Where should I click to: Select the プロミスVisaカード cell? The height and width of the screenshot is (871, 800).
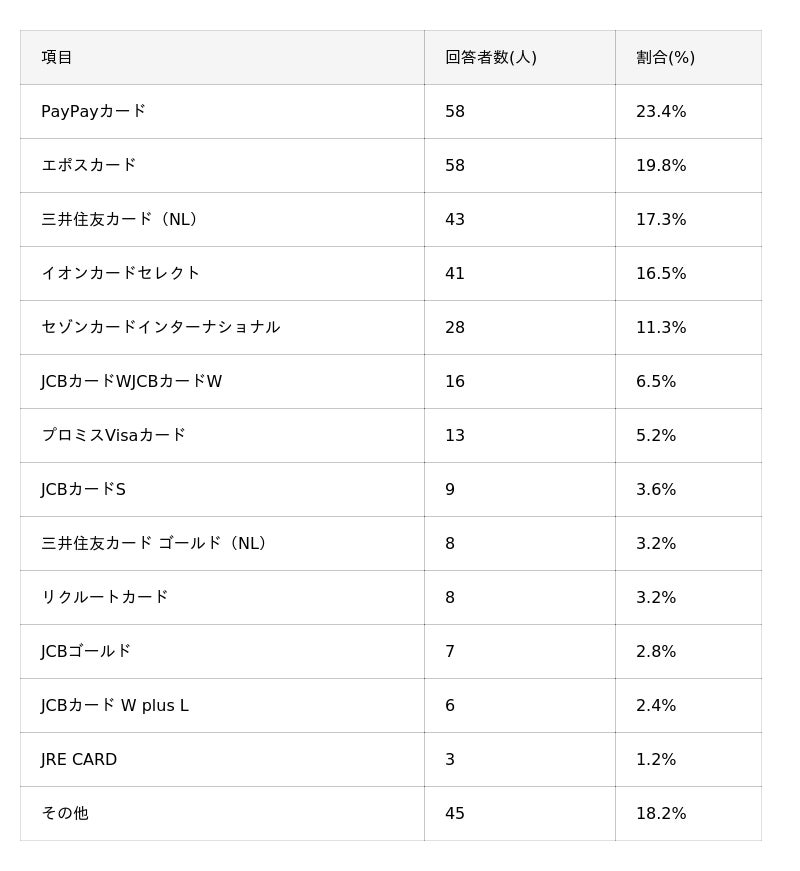[x=113, y=435]
